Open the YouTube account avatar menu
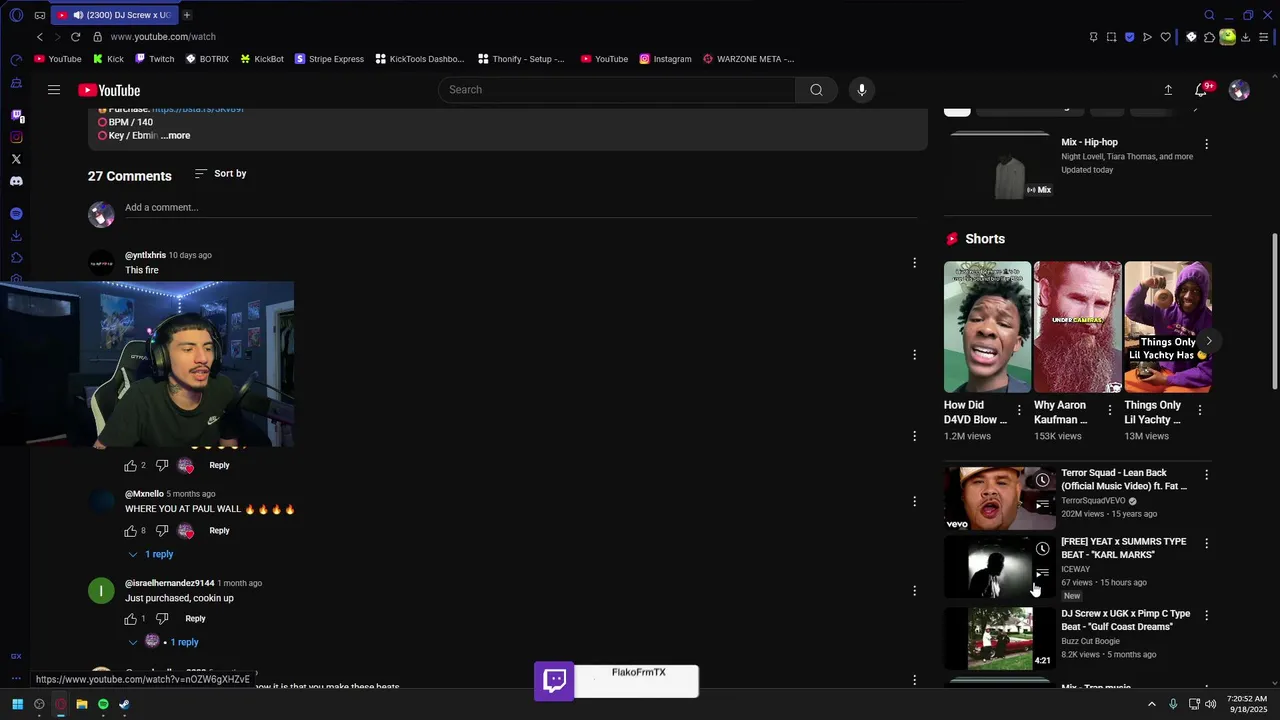Image resolution: width=1280 pixels, height=720 pixels. tap(1239, 90)
